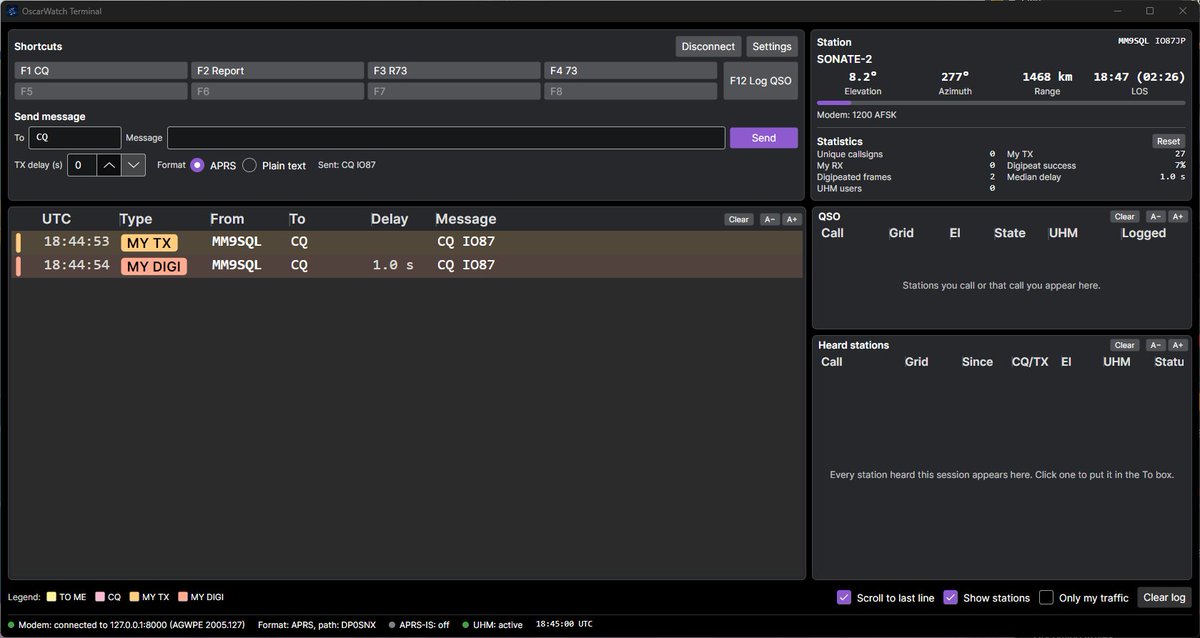Clear the Heard stations list
1200x638 pixels.
coord(1125,345)
